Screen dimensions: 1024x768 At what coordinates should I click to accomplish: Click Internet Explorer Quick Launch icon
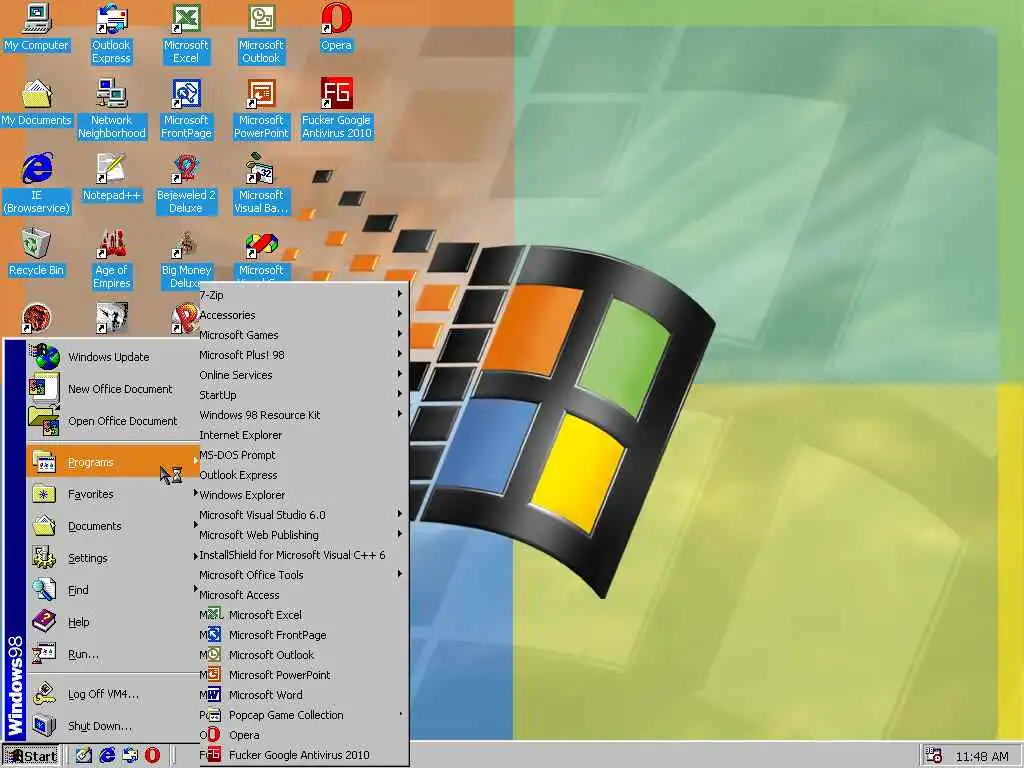click(106, 756)
